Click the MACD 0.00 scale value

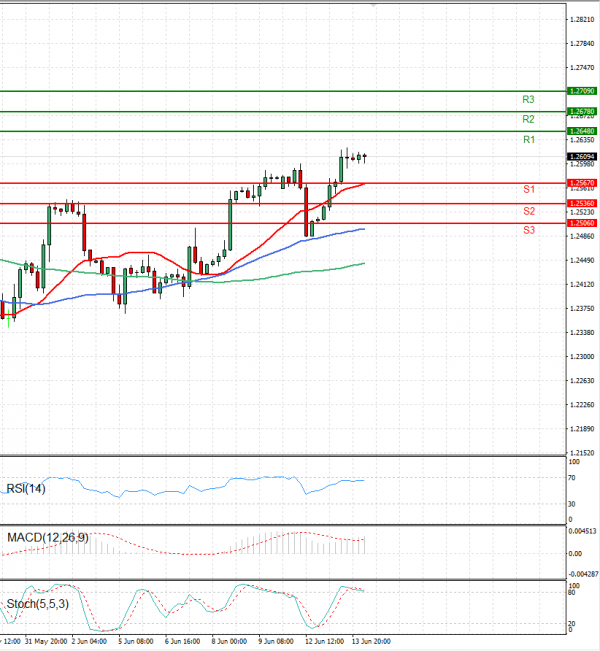coord(576,554)
